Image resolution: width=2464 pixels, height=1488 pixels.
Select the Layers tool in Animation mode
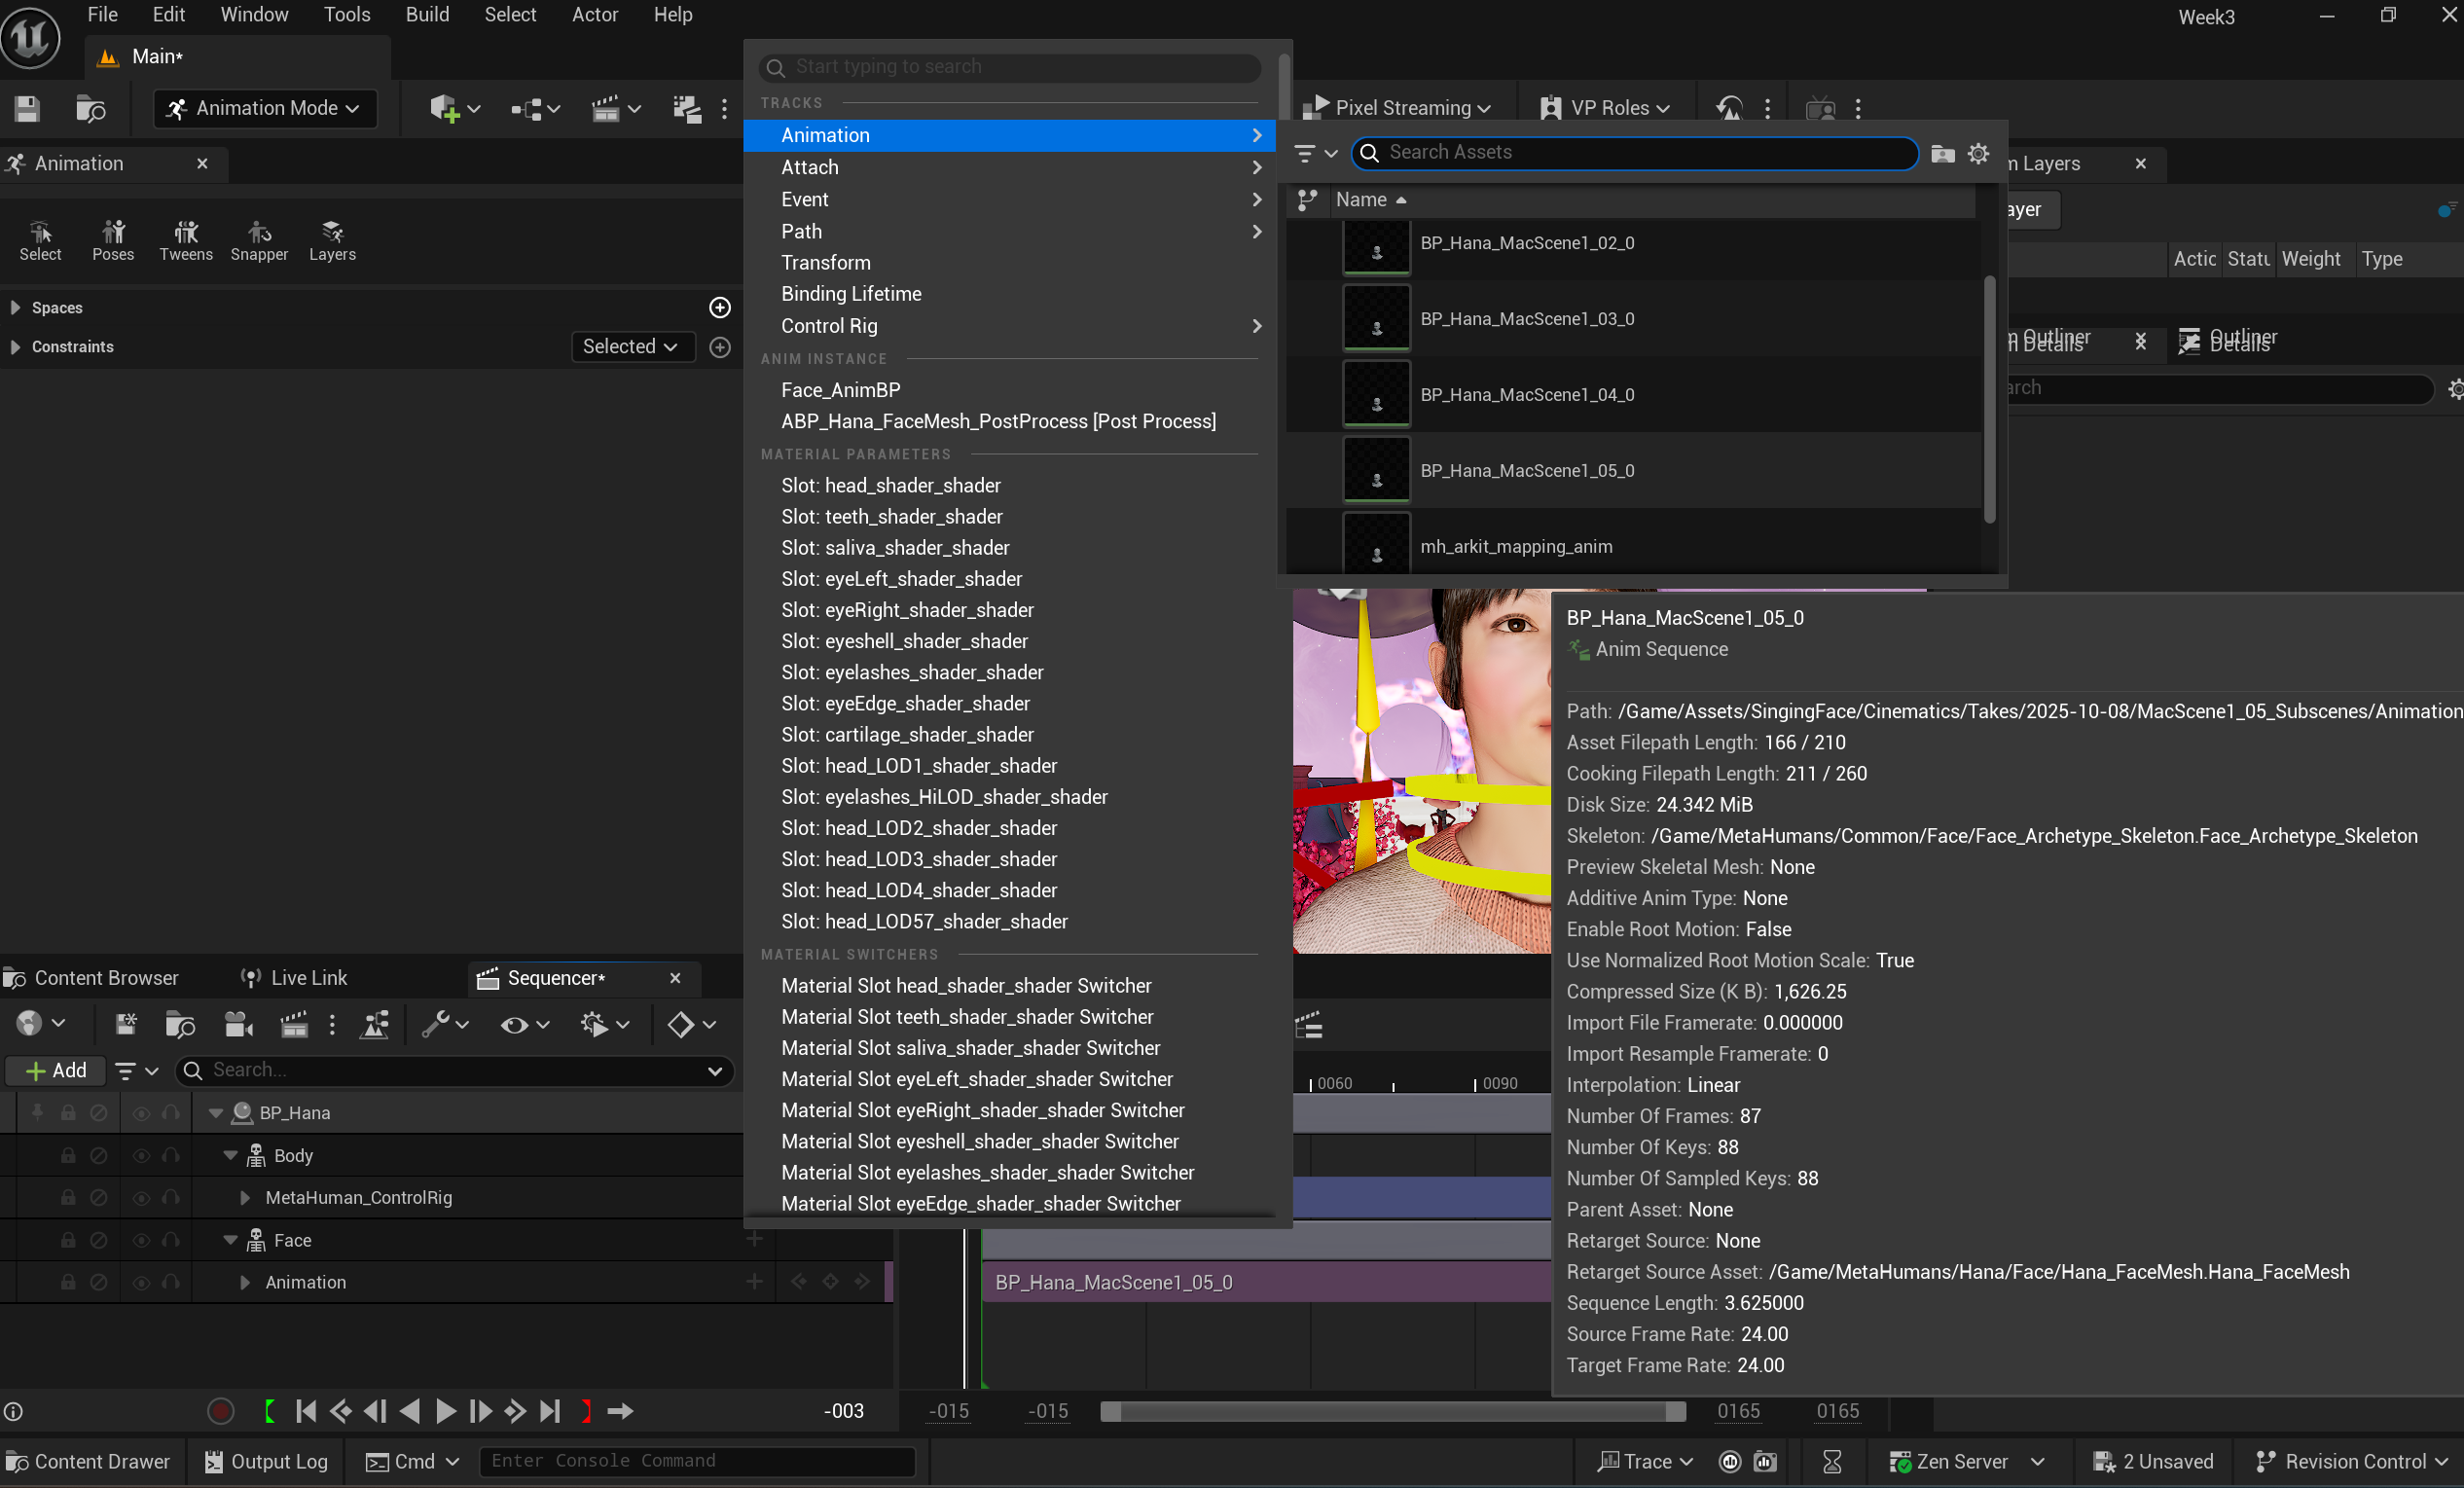coord(332,240)
